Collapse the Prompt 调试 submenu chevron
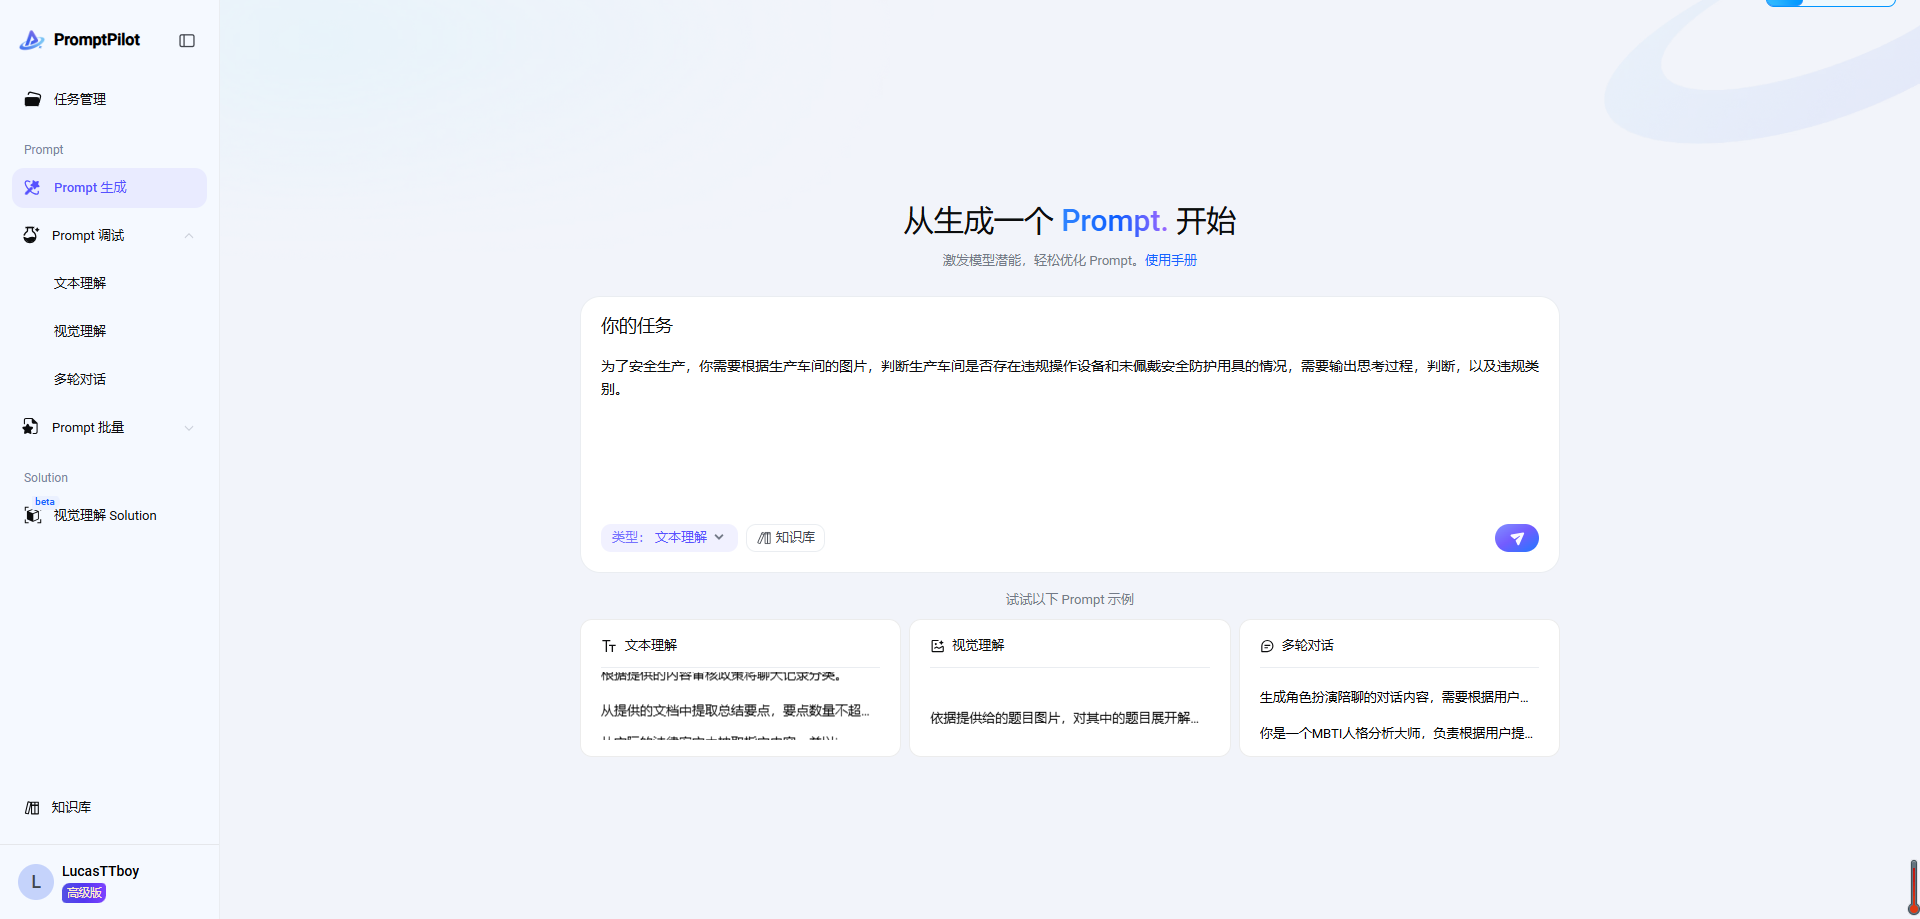1920x919 pixels. 189,236
